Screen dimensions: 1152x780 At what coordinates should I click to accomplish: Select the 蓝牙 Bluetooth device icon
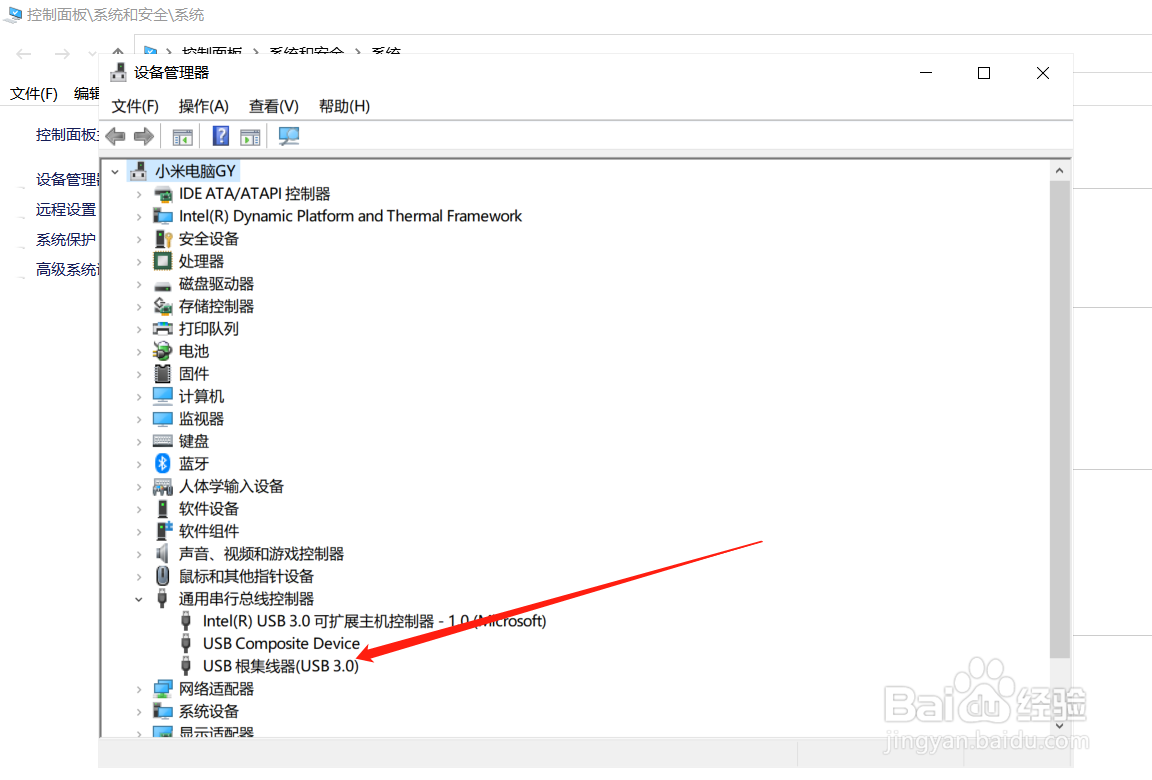click(162, 463)
